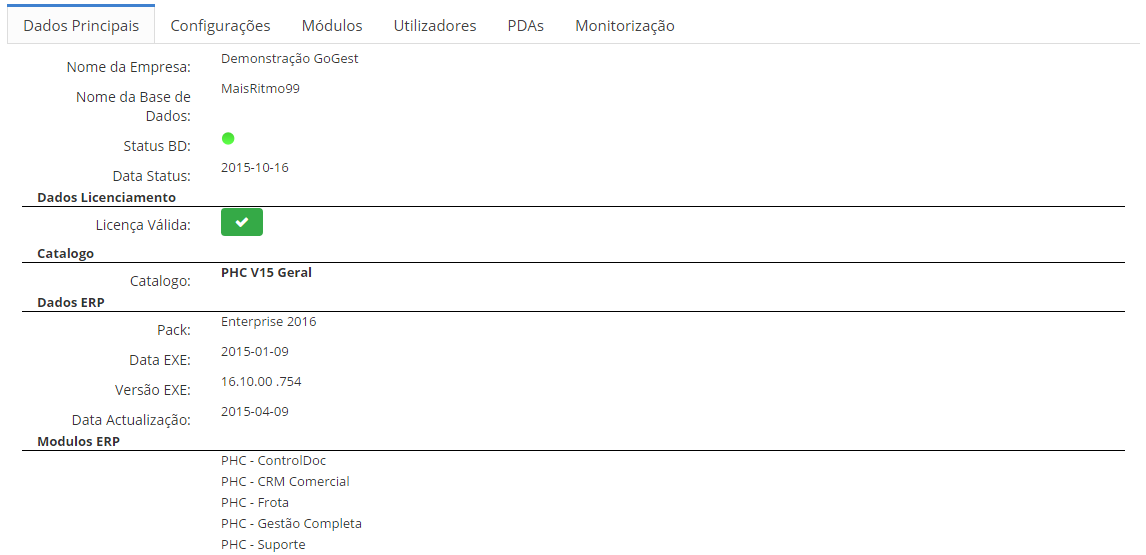Click the Demonstração GoGest company name
This screenshot has height=555, width=1146.
pos(289,59)
